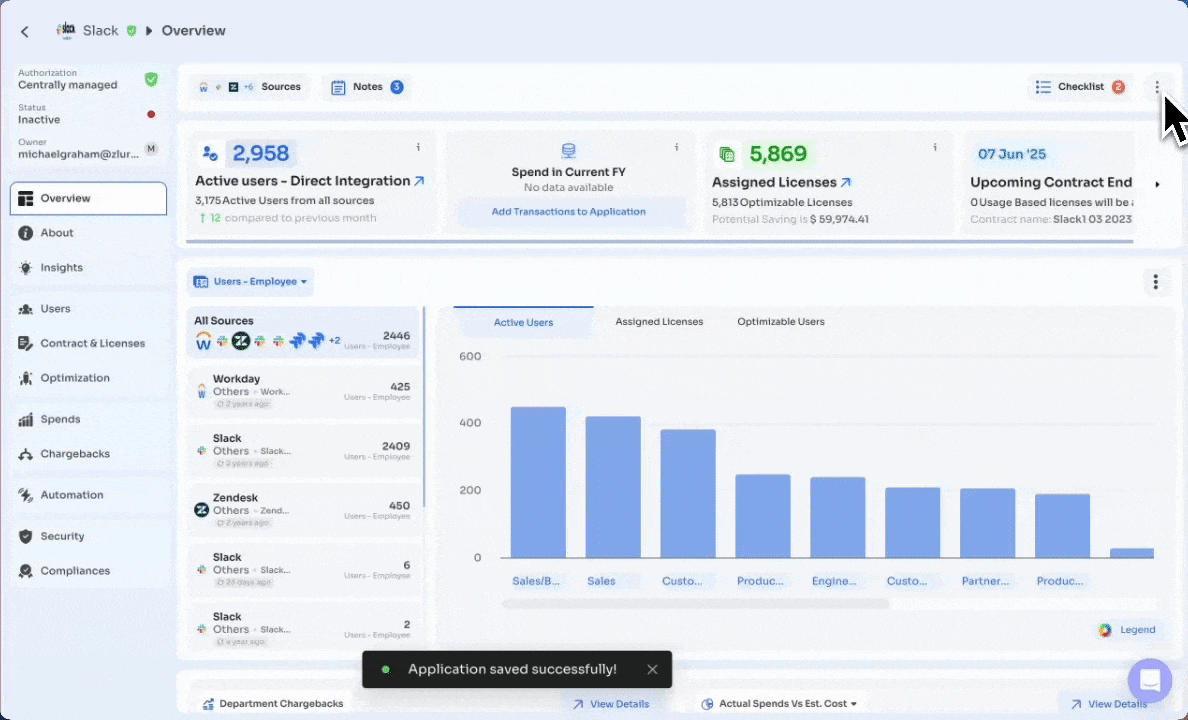The image size is (1188, 720).
Task: Click the Spend in Current FY info icon
Action: (677, 148)
